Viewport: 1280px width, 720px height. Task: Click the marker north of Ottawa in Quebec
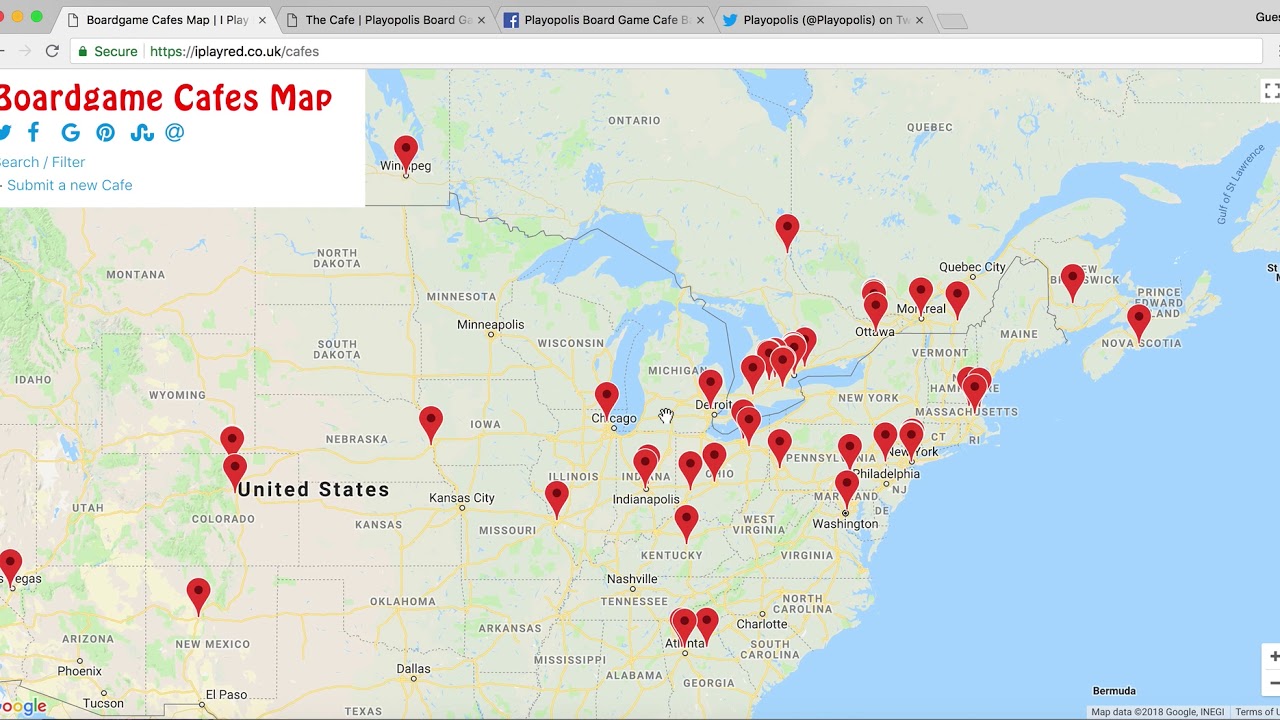tap(787, 233)
